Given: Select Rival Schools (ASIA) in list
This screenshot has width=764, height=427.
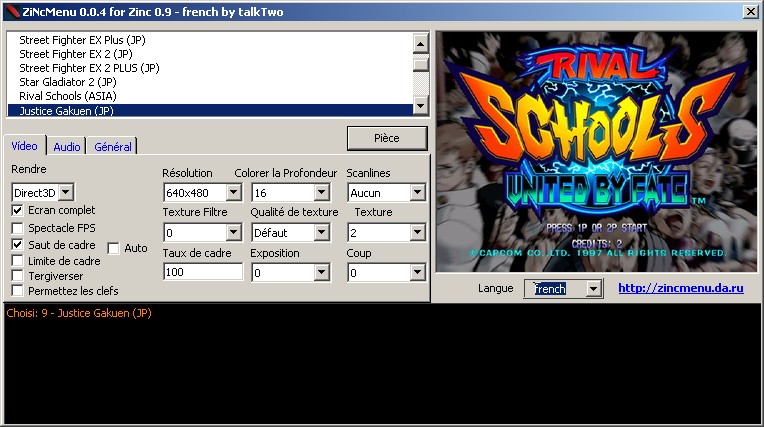Looking at the screenshot, I should coord(210,96).
